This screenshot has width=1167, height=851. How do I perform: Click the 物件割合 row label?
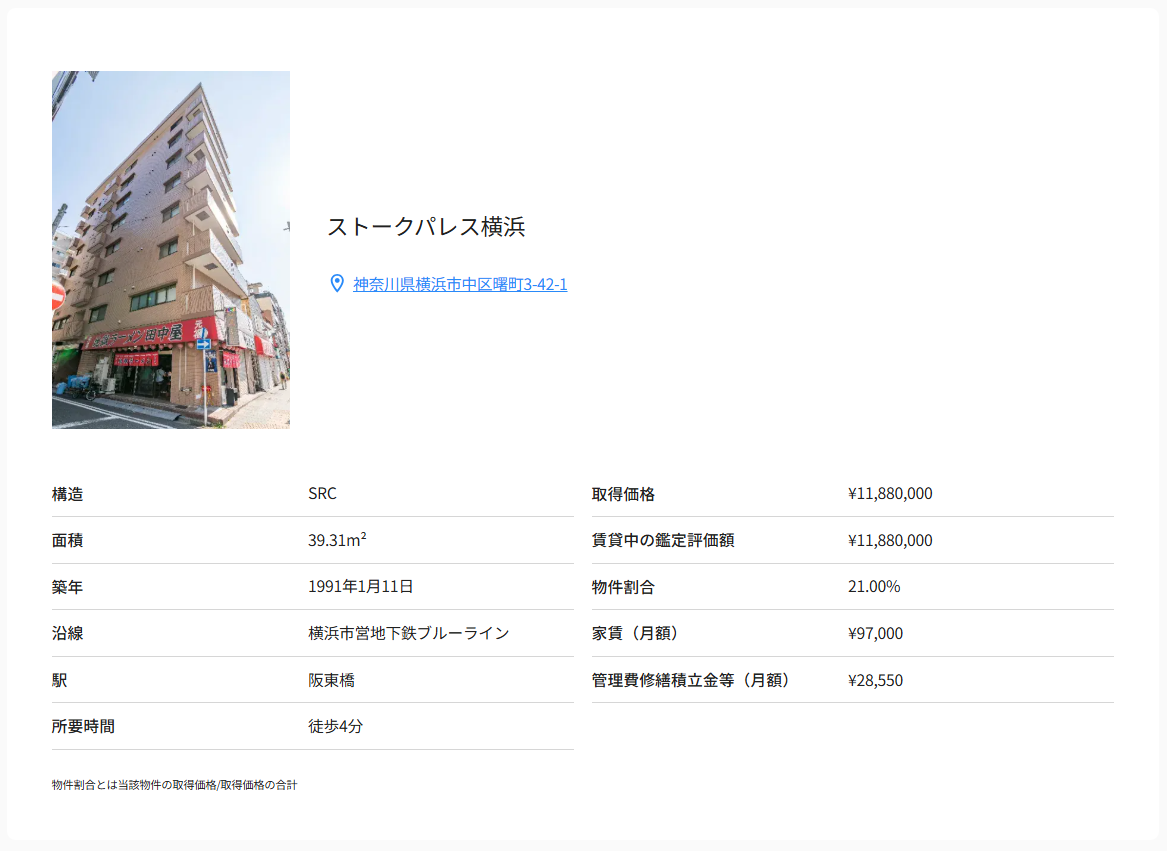tap(623, 587)
